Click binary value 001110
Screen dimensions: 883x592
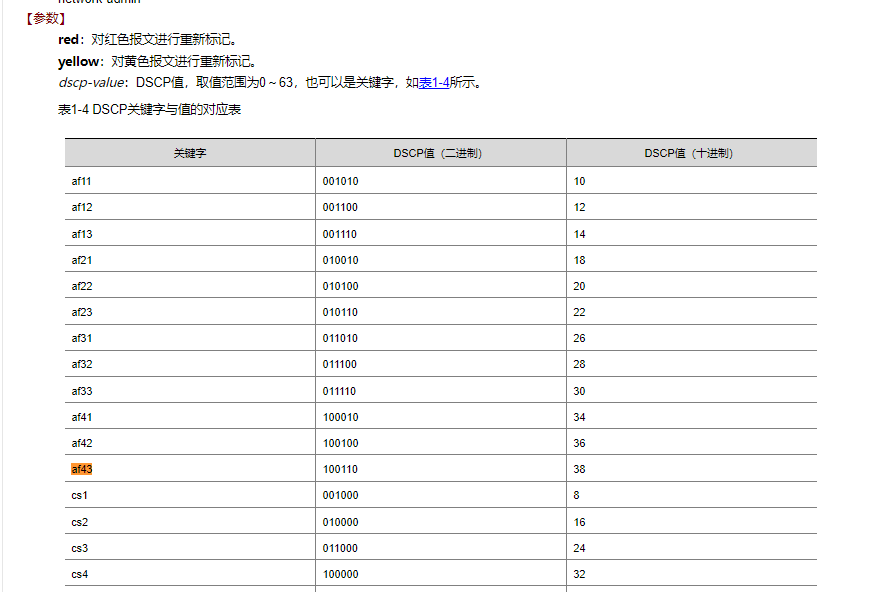[x=340, y=234]
